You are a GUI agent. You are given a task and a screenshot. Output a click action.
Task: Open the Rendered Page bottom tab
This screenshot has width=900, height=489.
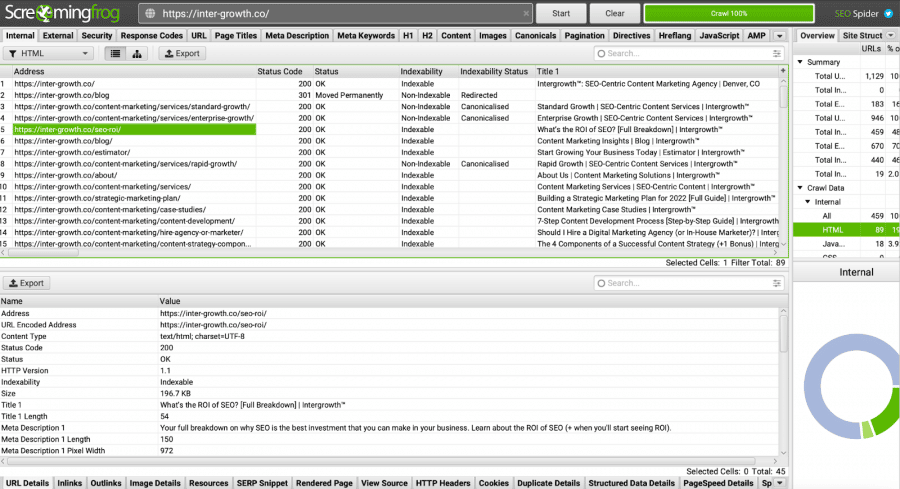324,483
